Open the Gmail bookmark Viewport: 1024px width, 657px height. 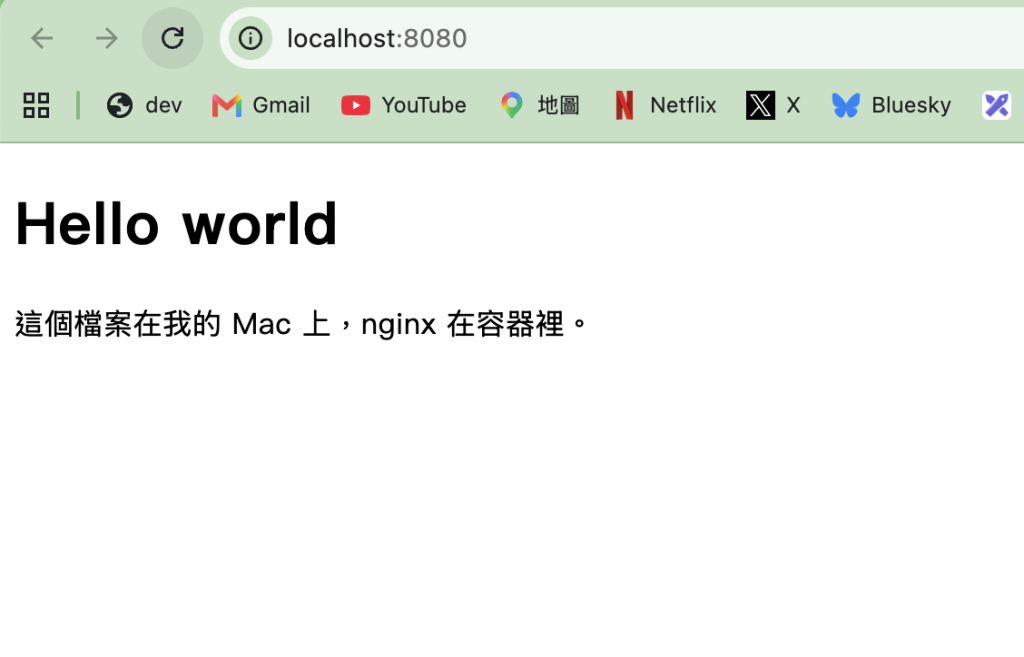pos(261,105)
